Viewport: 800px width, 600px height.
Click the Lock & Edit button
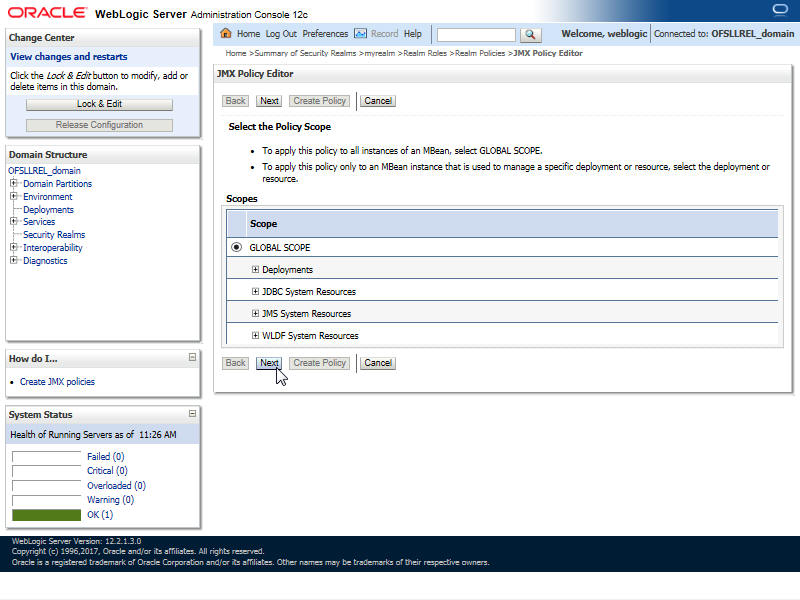click(x=99, y=104)
